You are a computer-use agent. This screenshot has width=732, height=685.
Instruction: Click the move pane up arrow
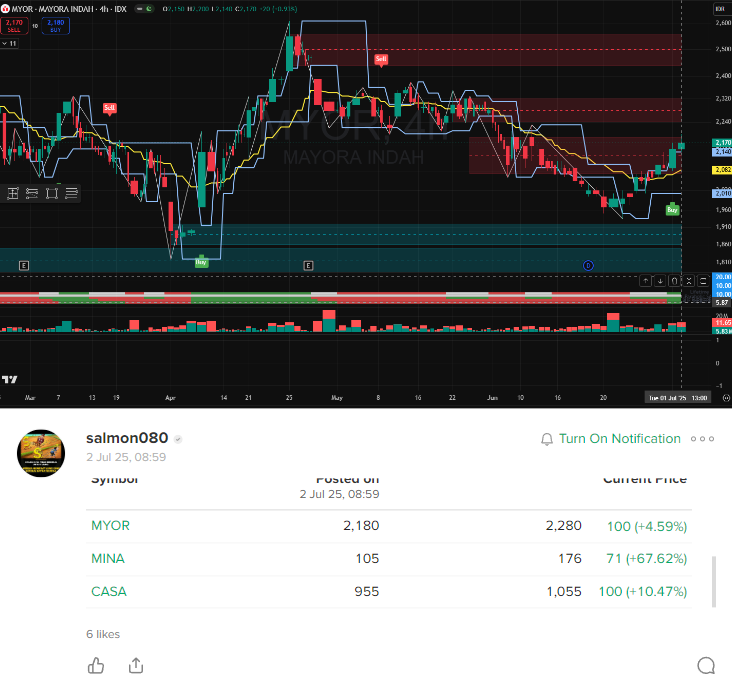pos(644,281)
